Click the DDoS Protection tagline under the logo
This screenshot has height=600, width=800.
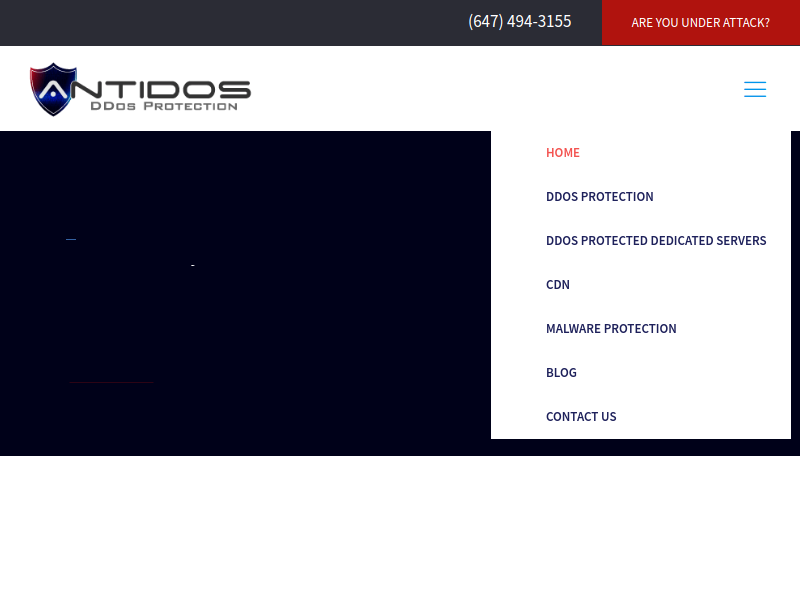[164, 106]
